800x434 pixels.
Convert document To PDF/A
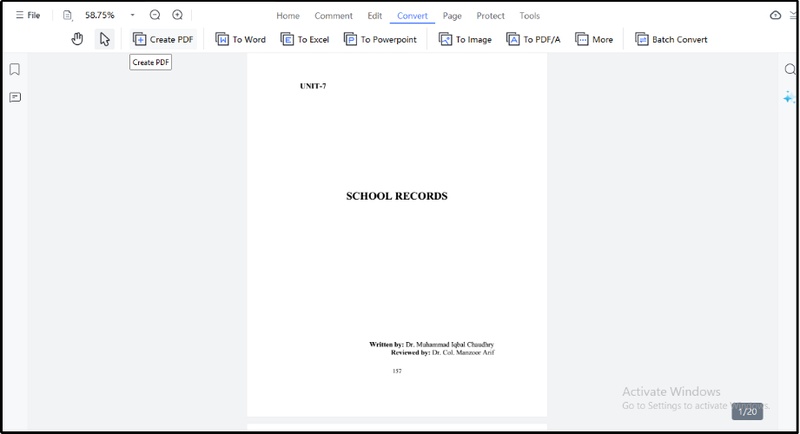coord(533,39)
